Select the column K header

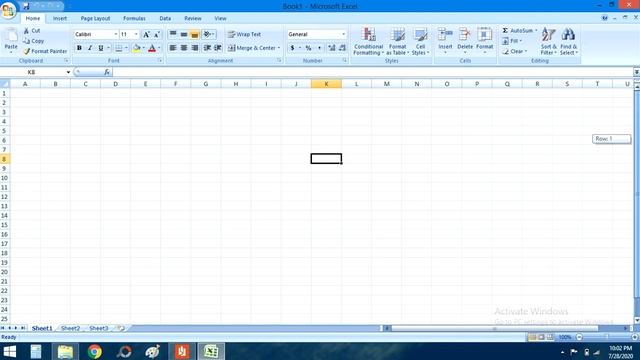[x=326, y=84]
